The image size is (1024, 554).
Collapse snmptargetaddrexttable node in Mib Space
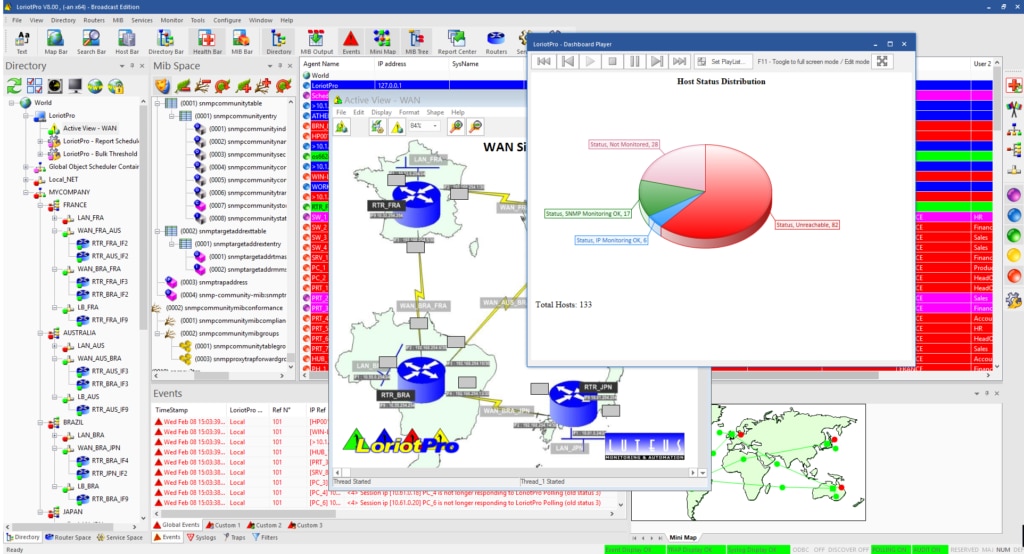[157, 231]
